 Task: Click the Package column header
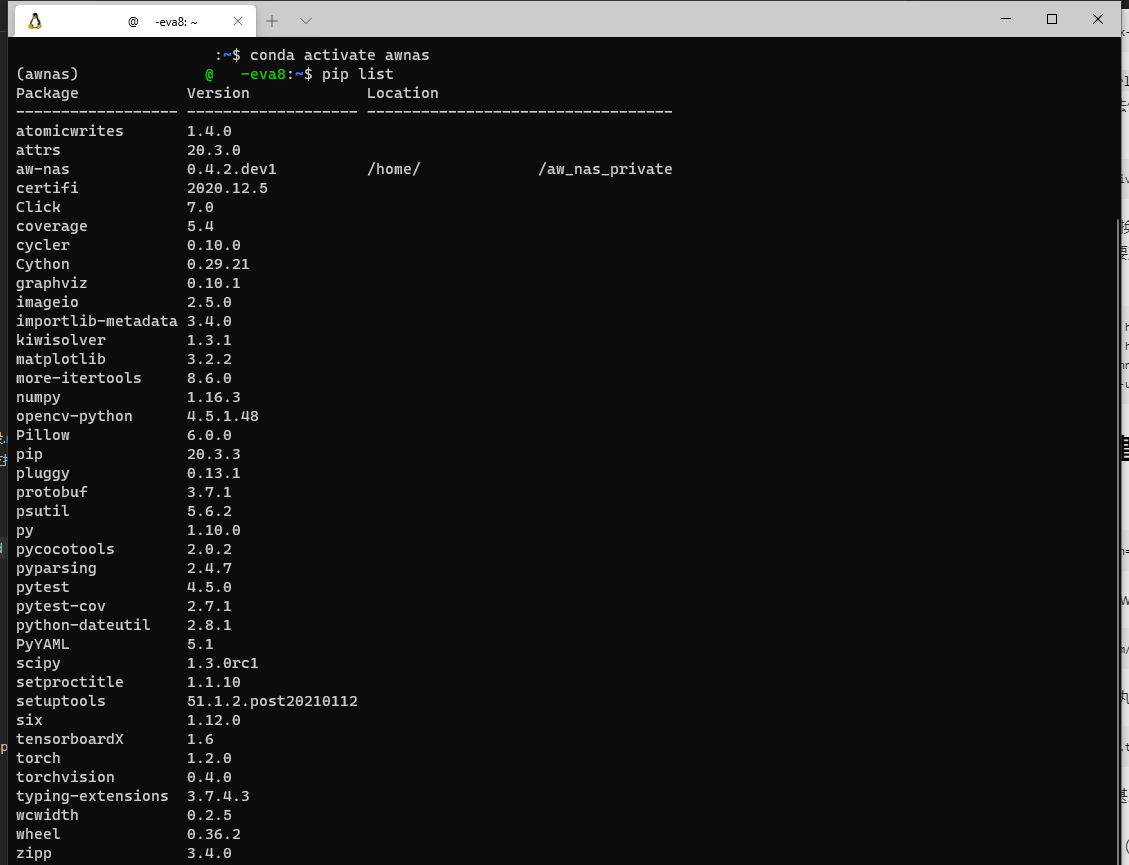[47, 93]
